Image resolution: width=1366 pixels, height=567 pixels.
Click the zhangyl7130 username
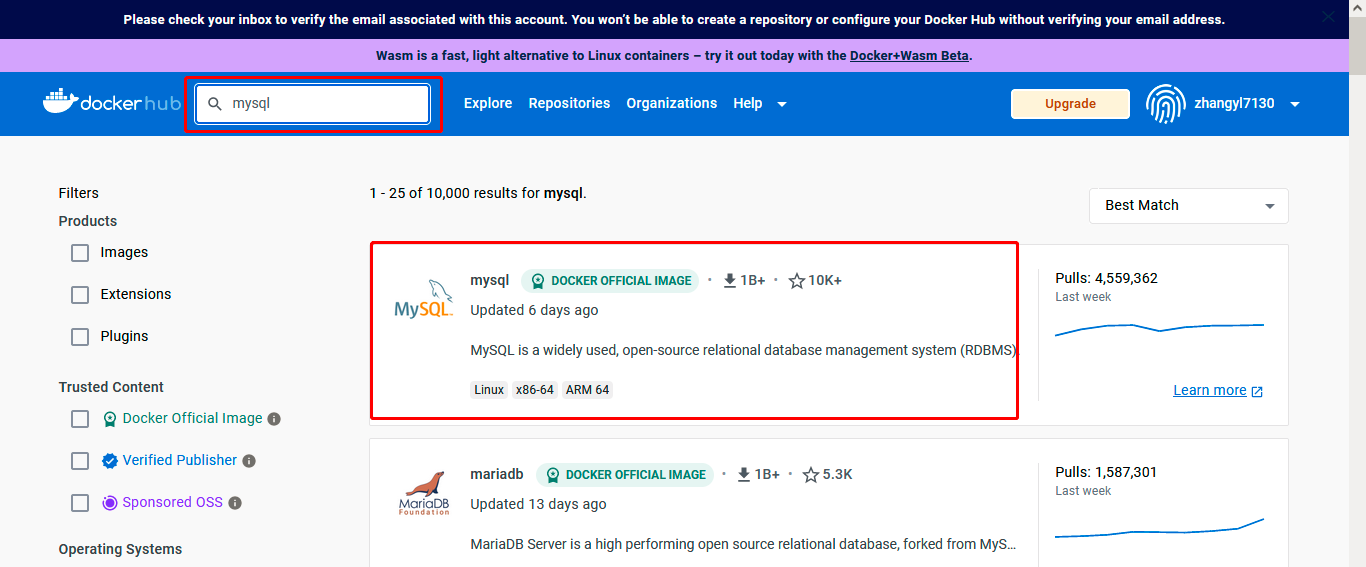(1234, 103)
